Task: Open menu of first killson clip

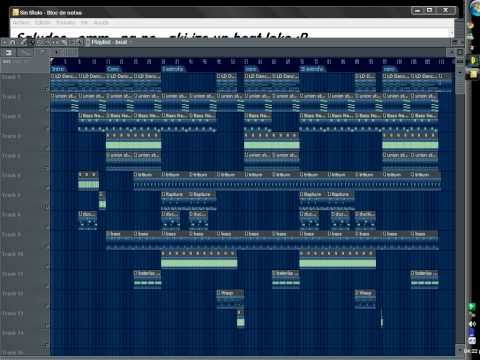Action: (x=136, y=175)
